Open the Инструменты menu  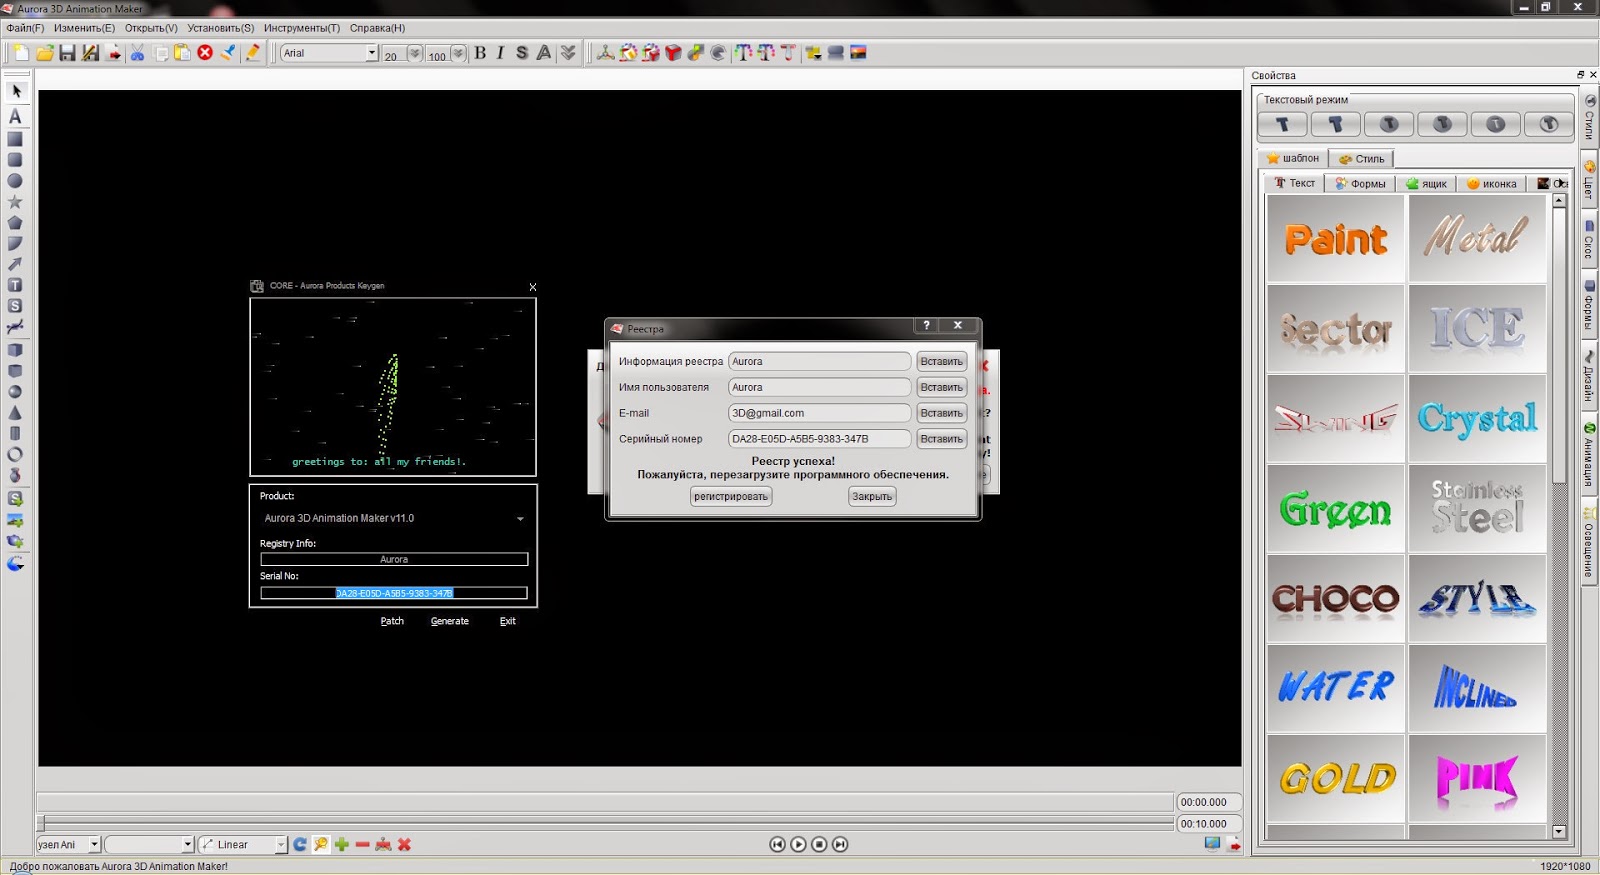(302, 28)
